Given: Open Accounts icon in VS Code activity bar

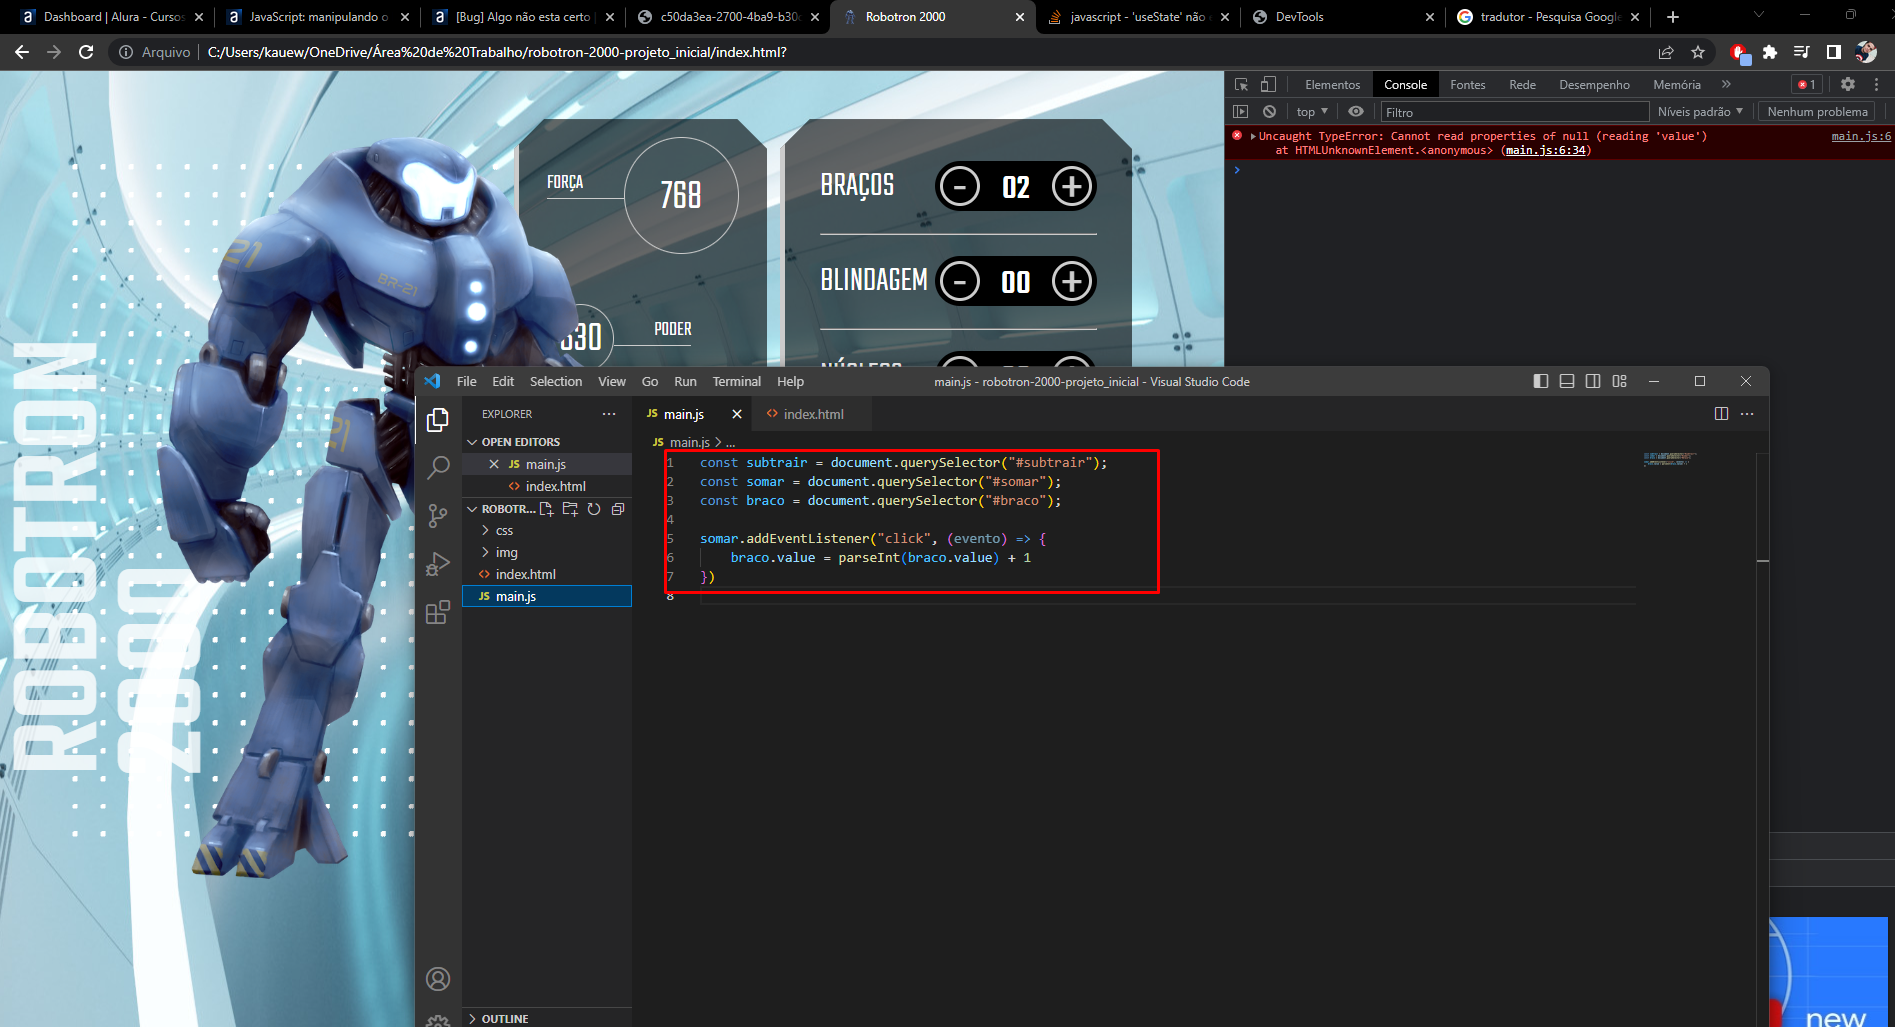Looking at the screenshot, I should [x=438, y=979].
